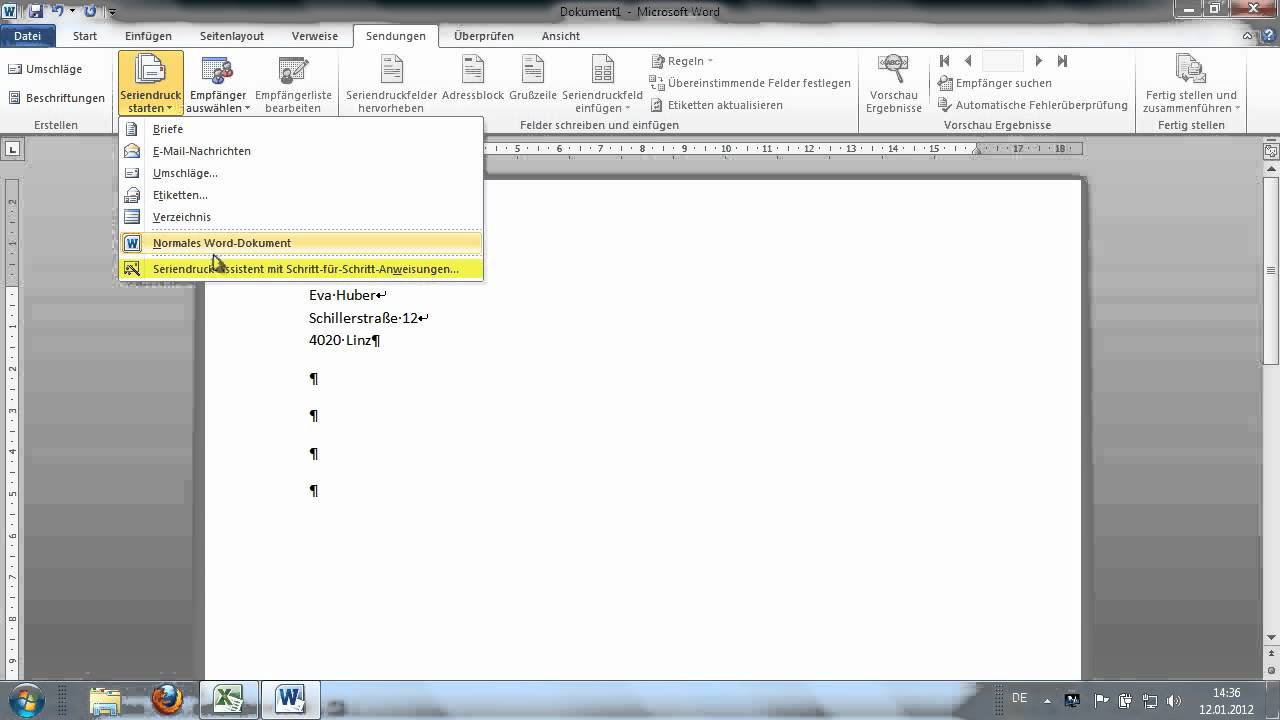Toggle the ruler button above the scrollbar
Image resolution: width=1280 pixels, height=720 pixels.
click(1271, 151)
